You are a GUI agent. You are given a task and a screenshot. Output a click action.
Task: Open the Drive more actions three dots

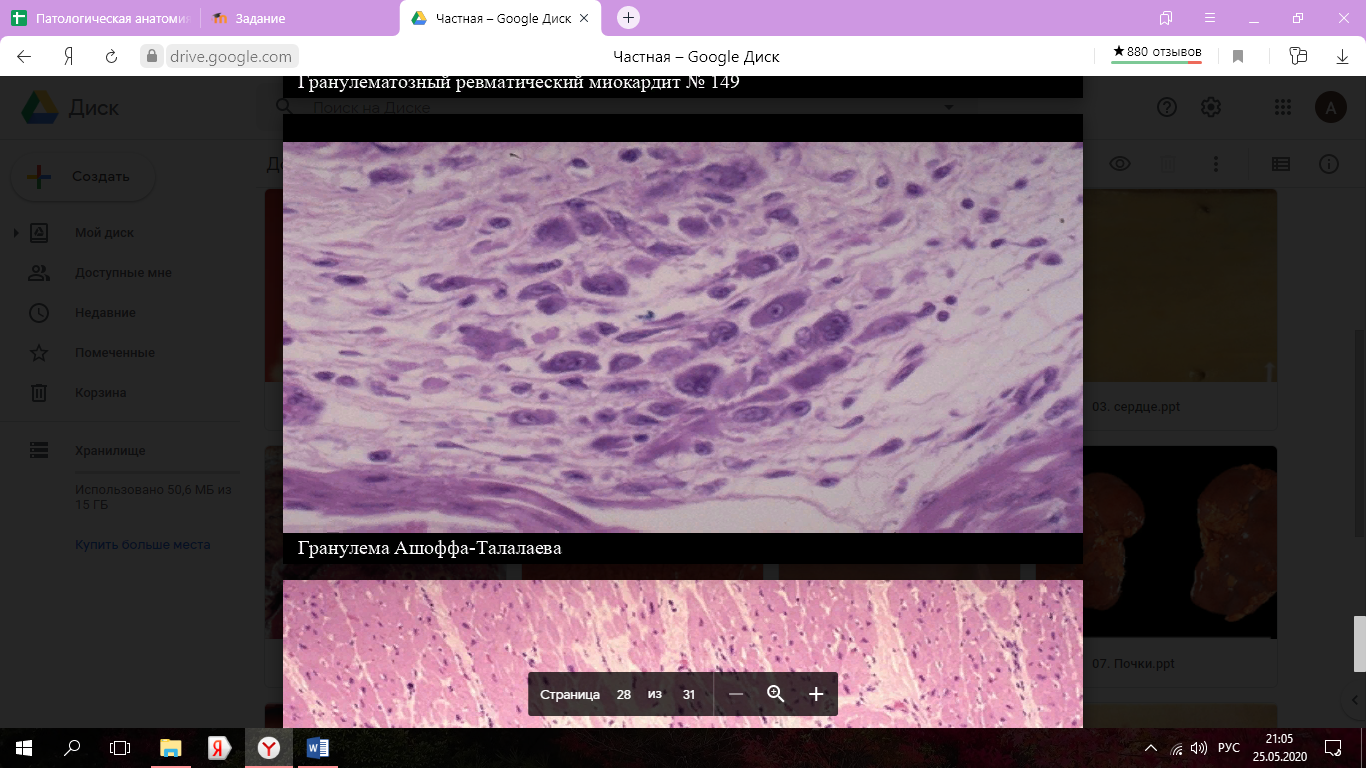tap(1216, 164)
